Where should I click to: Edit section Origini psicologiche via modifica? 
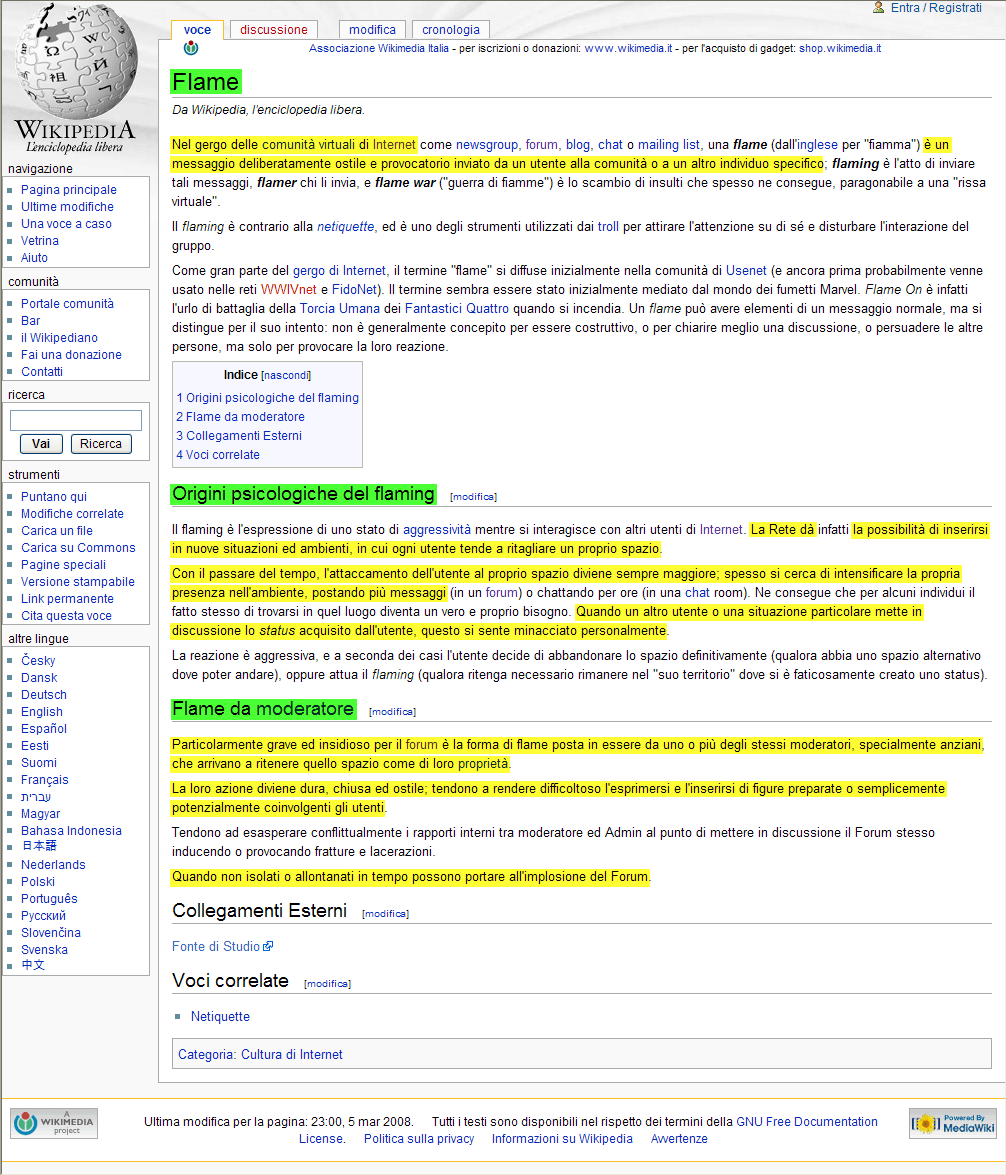point(473,497)
